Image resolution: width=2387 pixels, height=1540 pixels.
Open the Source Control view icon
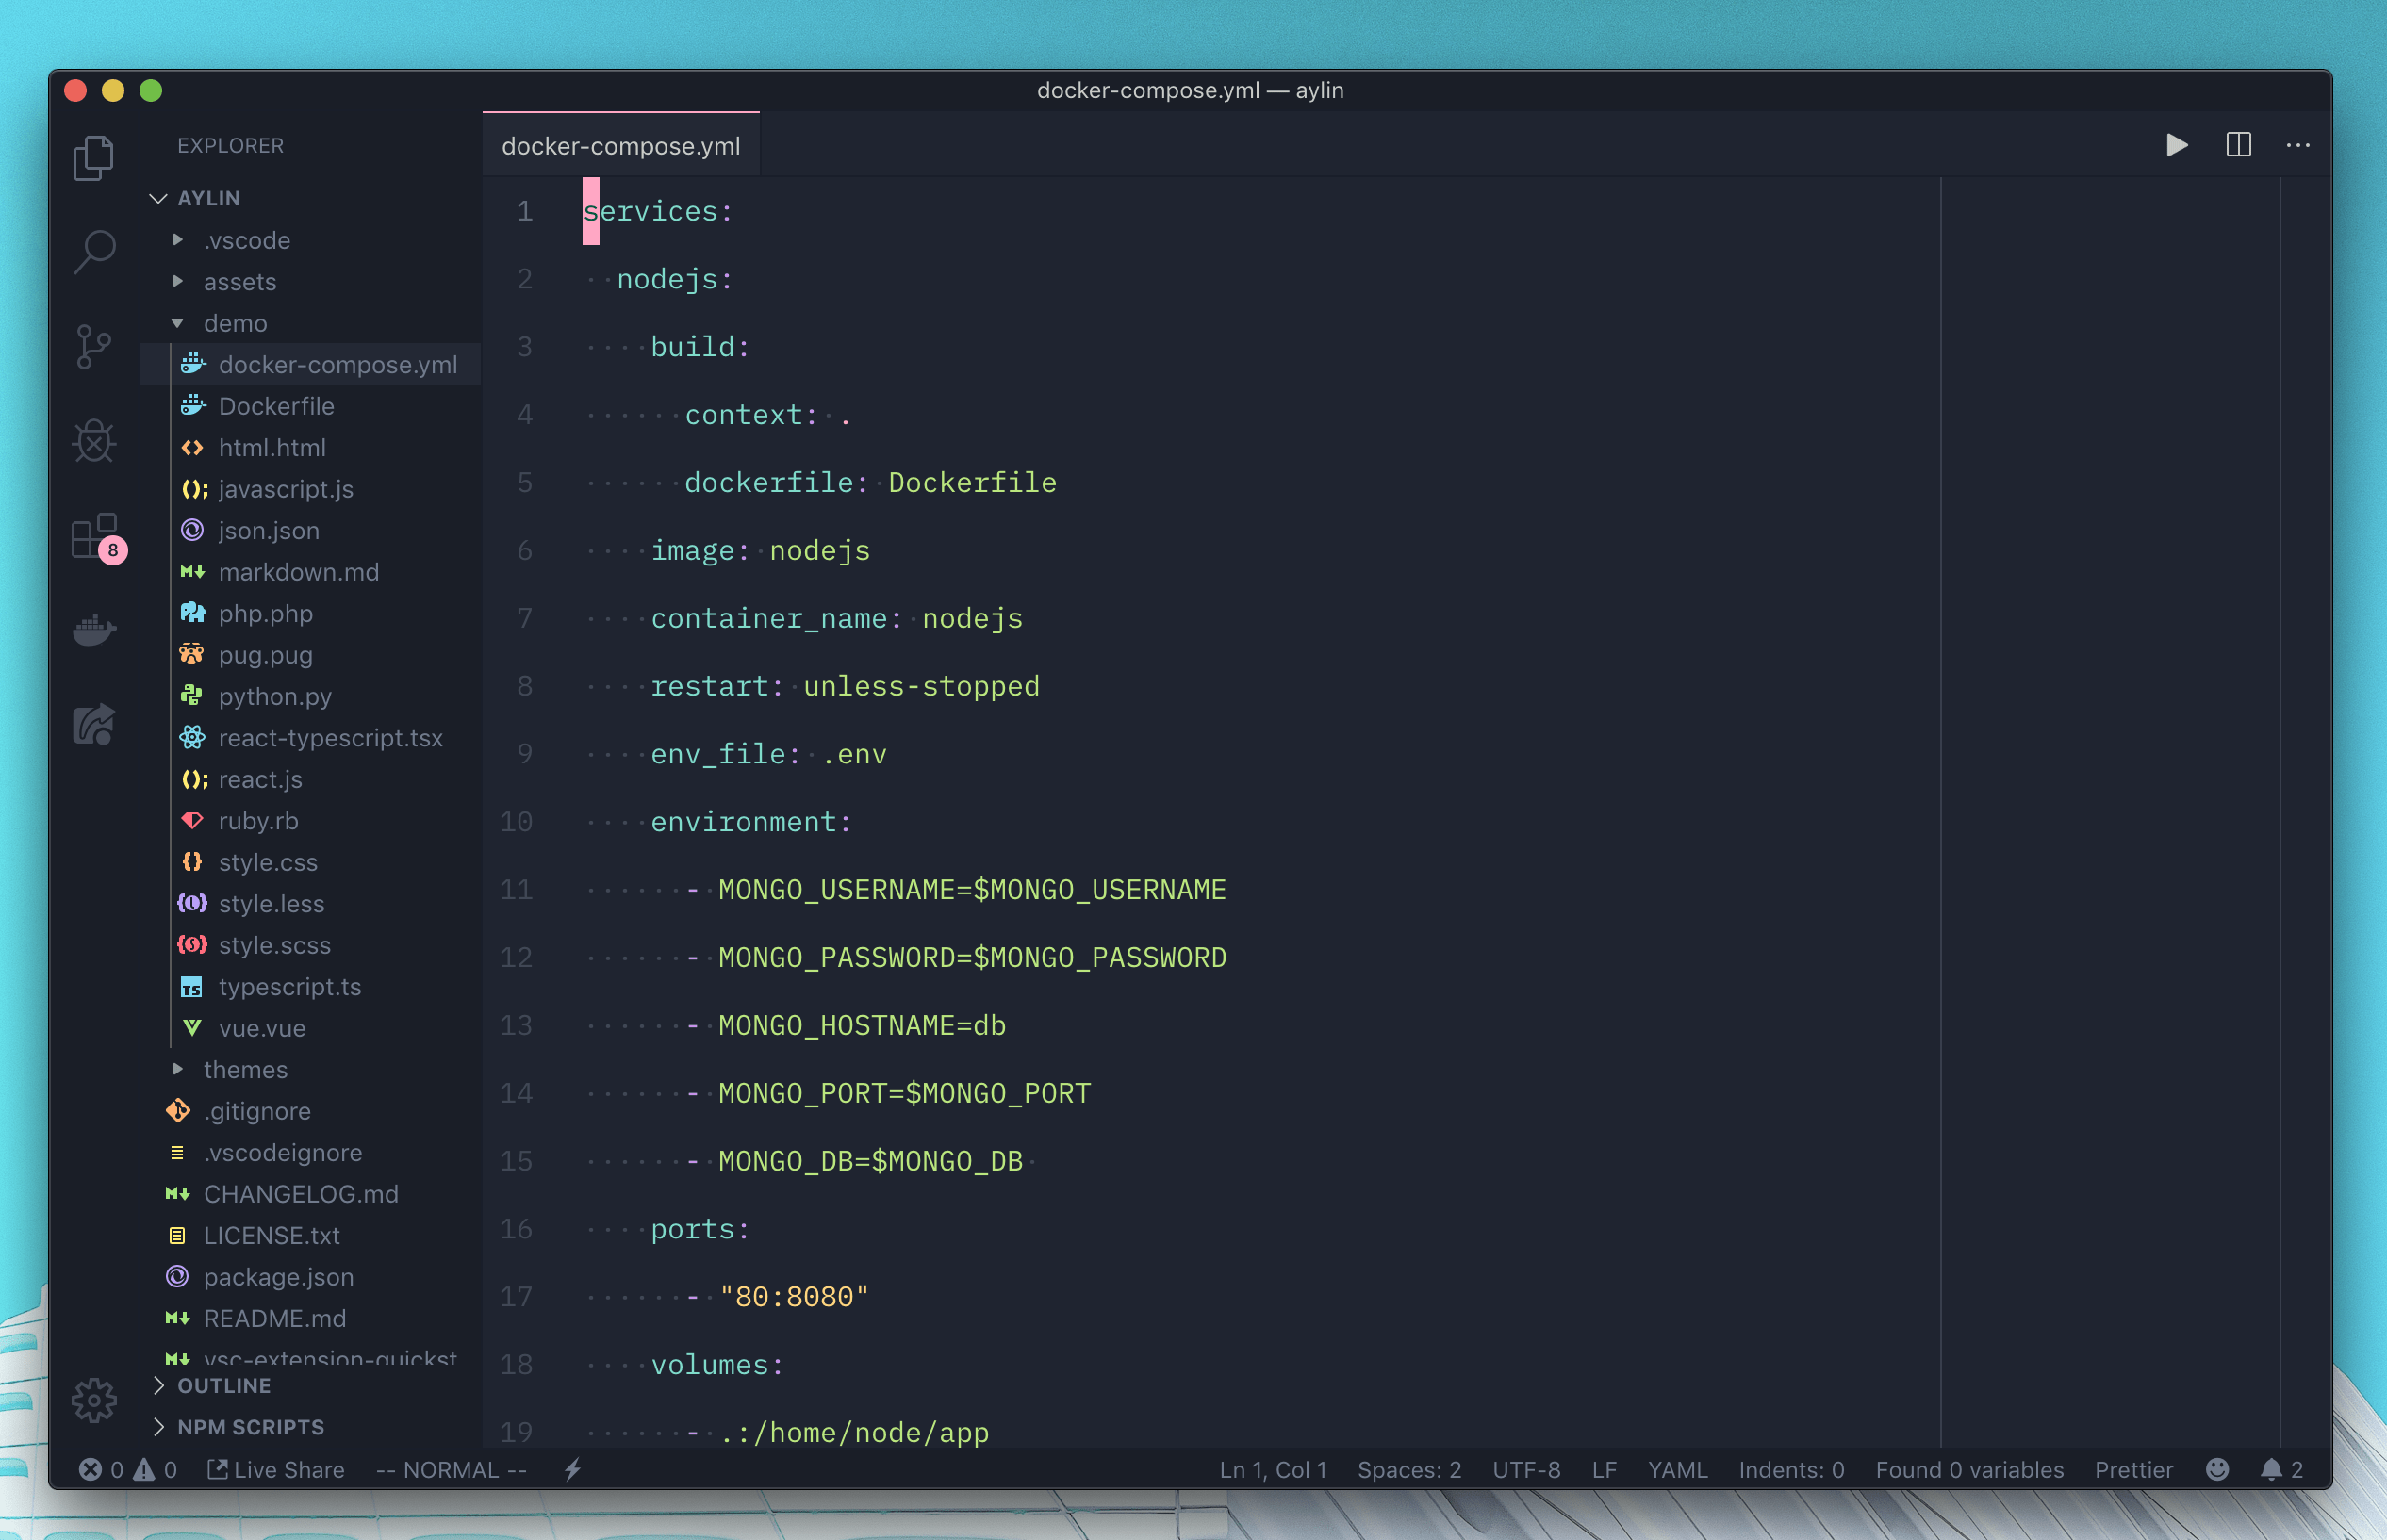coord(93,347)
